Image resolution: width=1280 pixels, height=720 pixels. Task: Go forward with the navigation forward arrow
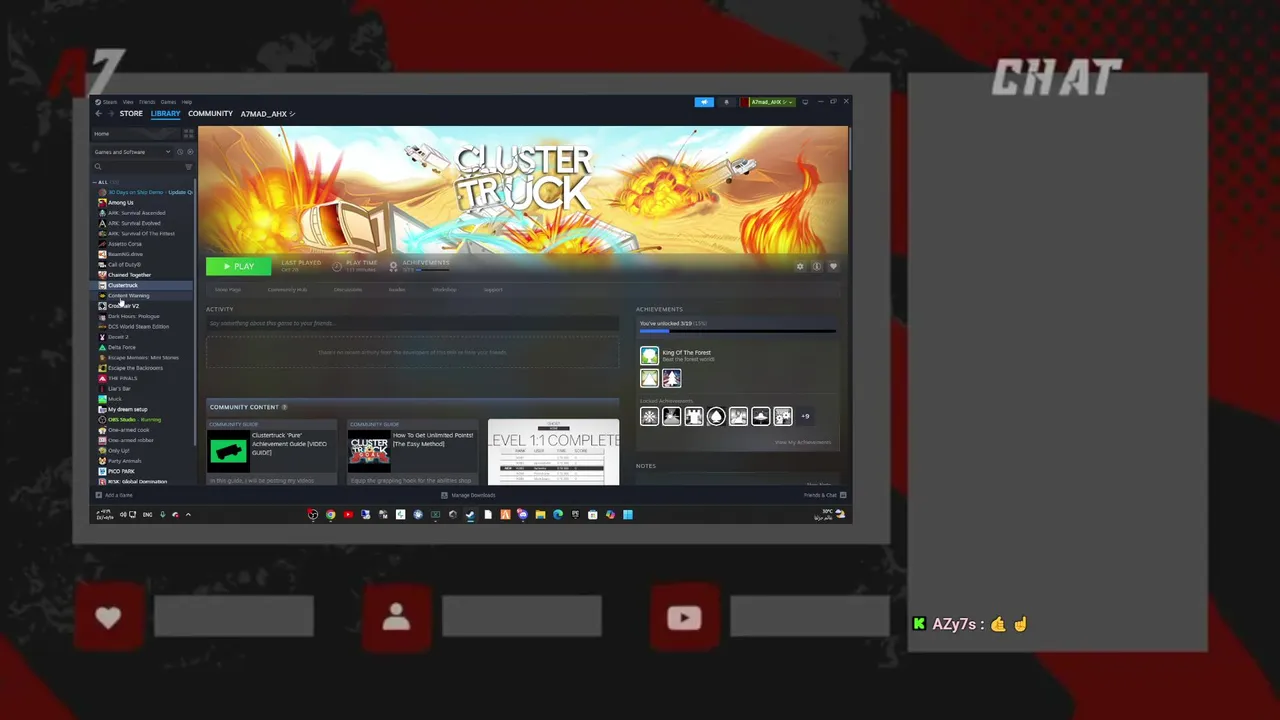(110, 114)
